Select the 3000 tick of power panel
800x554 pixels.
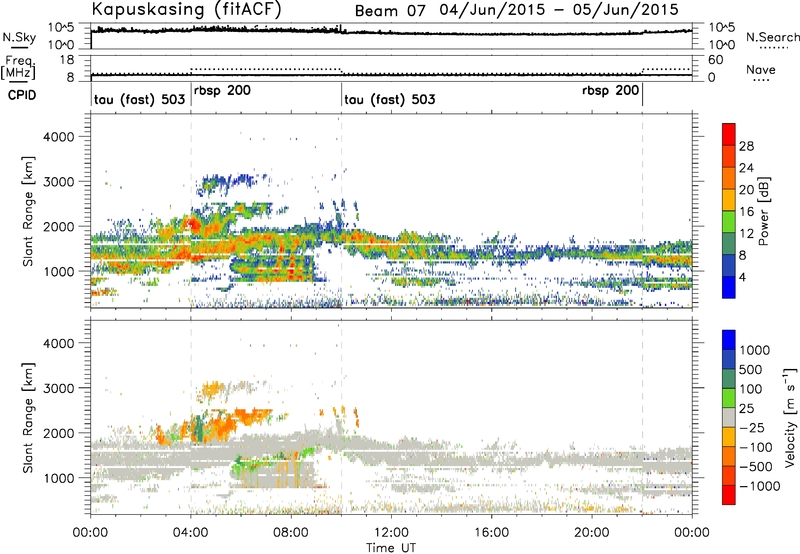58,182
